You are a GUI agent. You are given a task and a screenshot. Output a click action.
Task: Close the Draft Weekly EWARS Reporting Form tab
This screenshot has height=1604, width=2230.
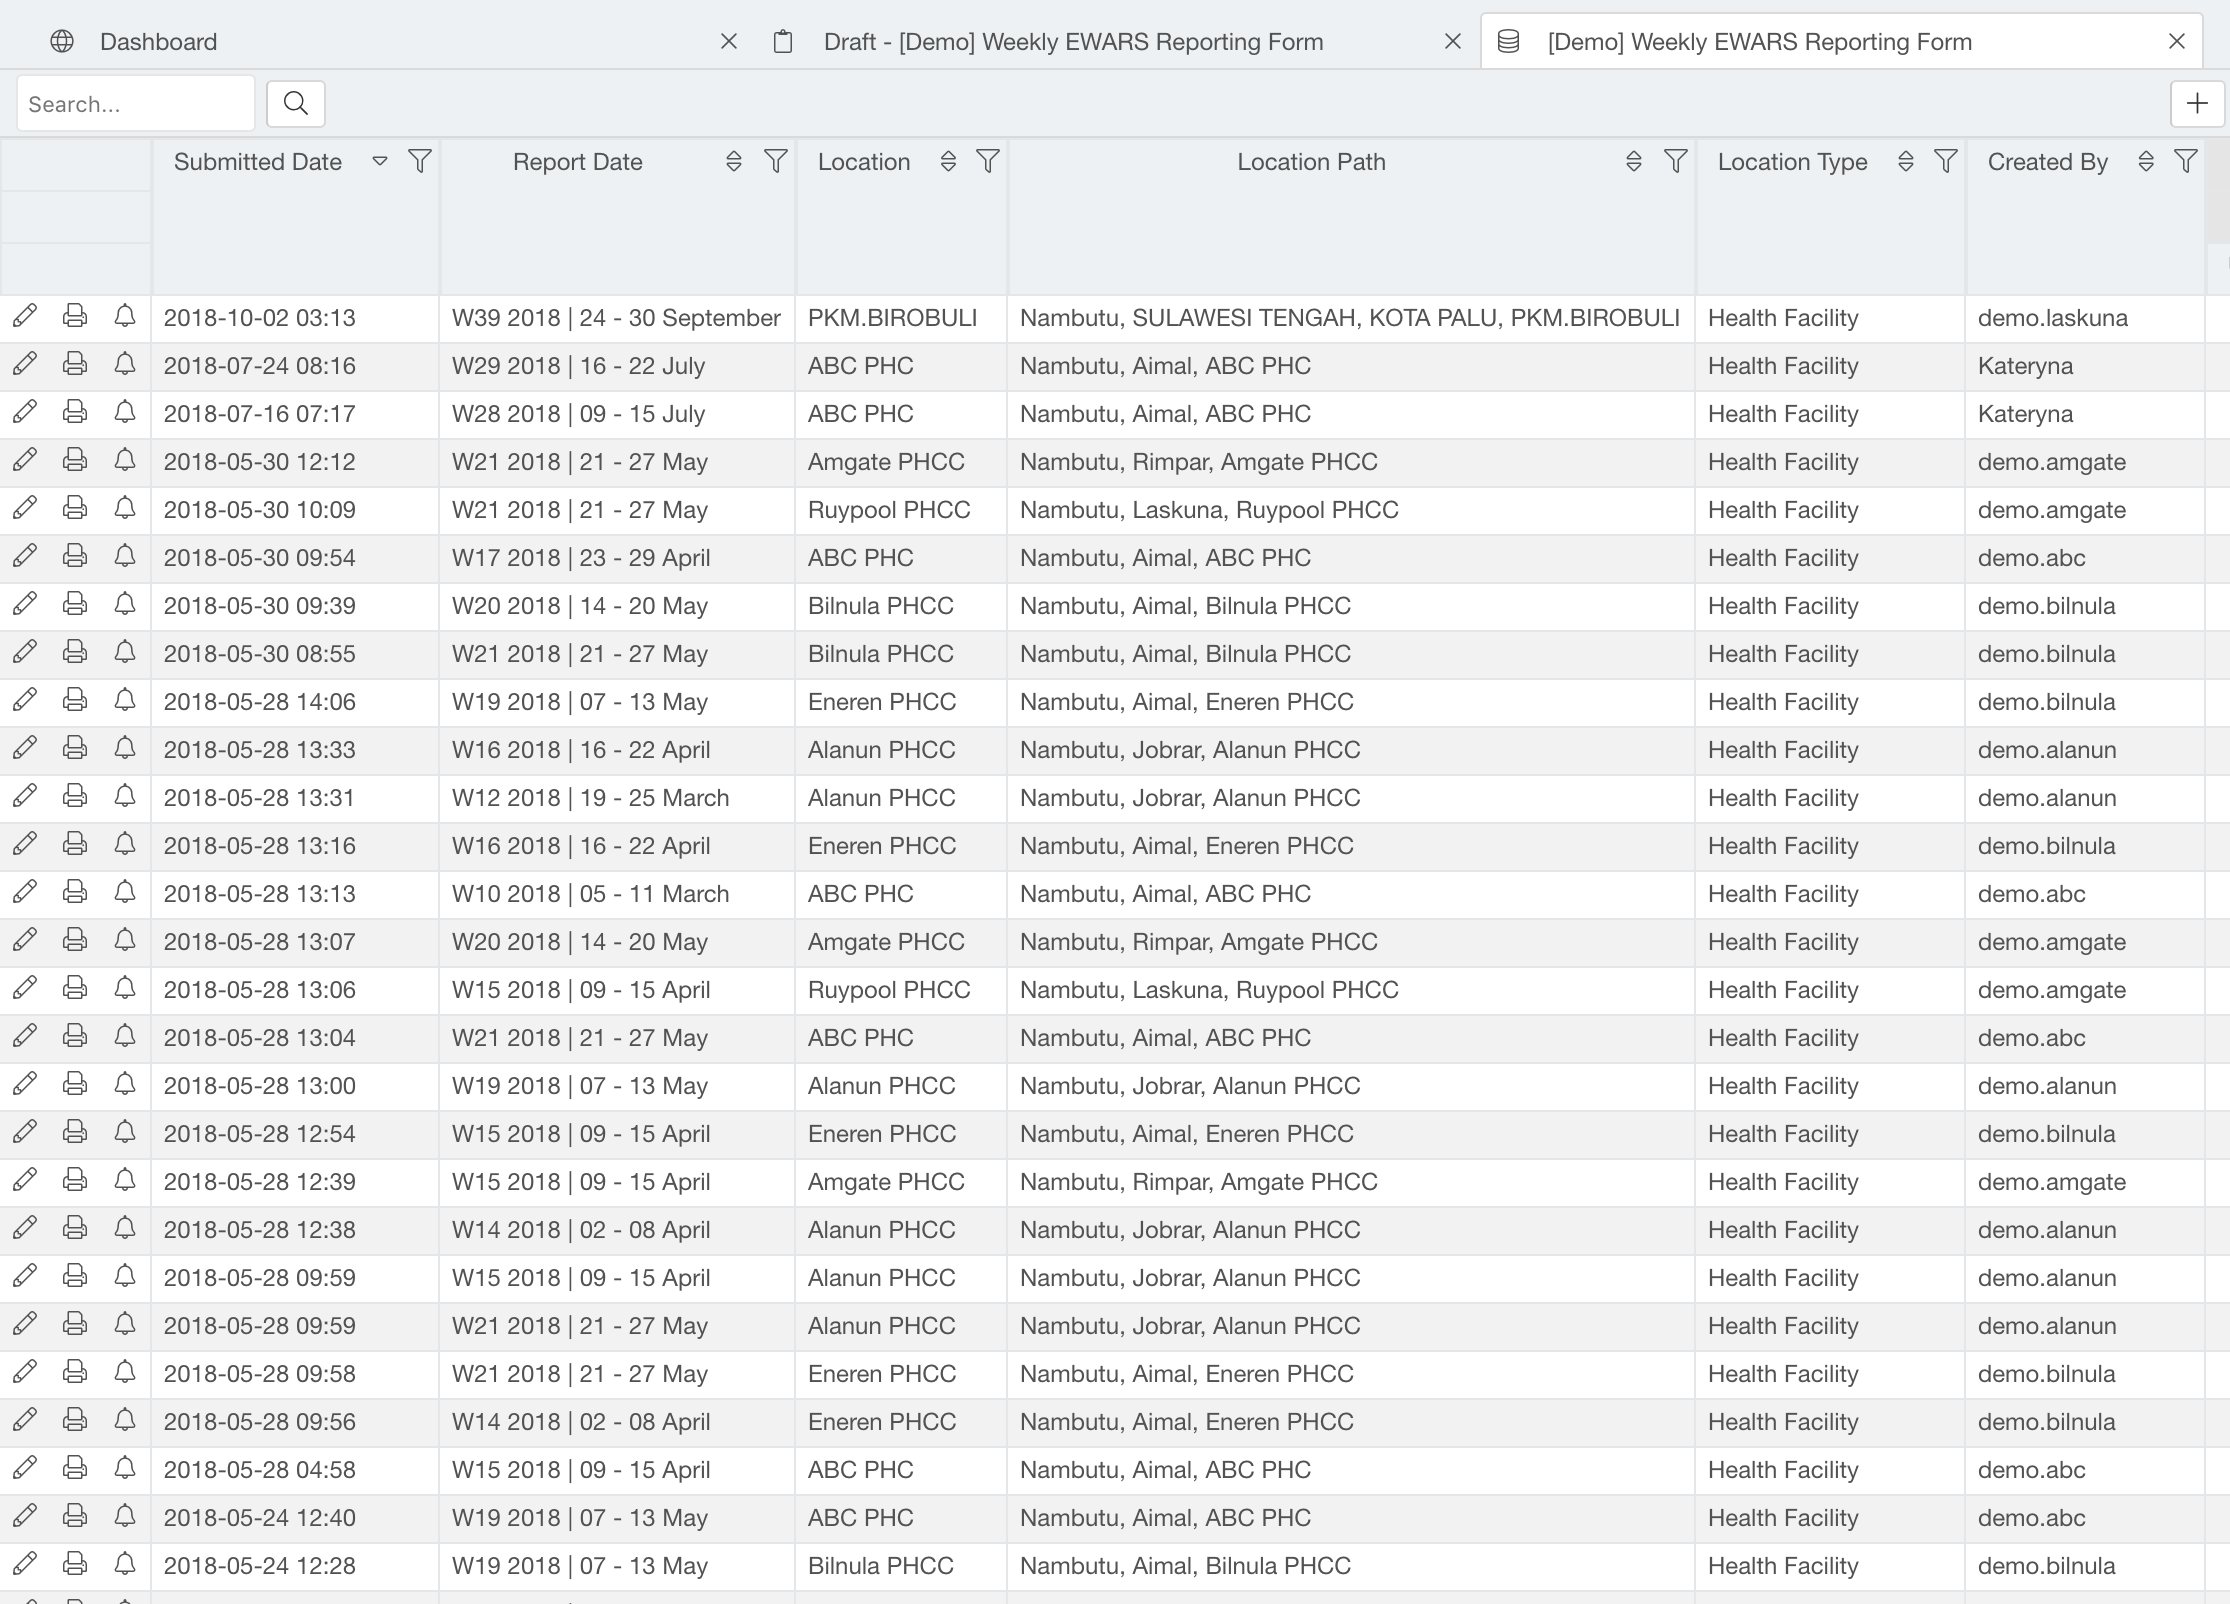[1453, 42]
